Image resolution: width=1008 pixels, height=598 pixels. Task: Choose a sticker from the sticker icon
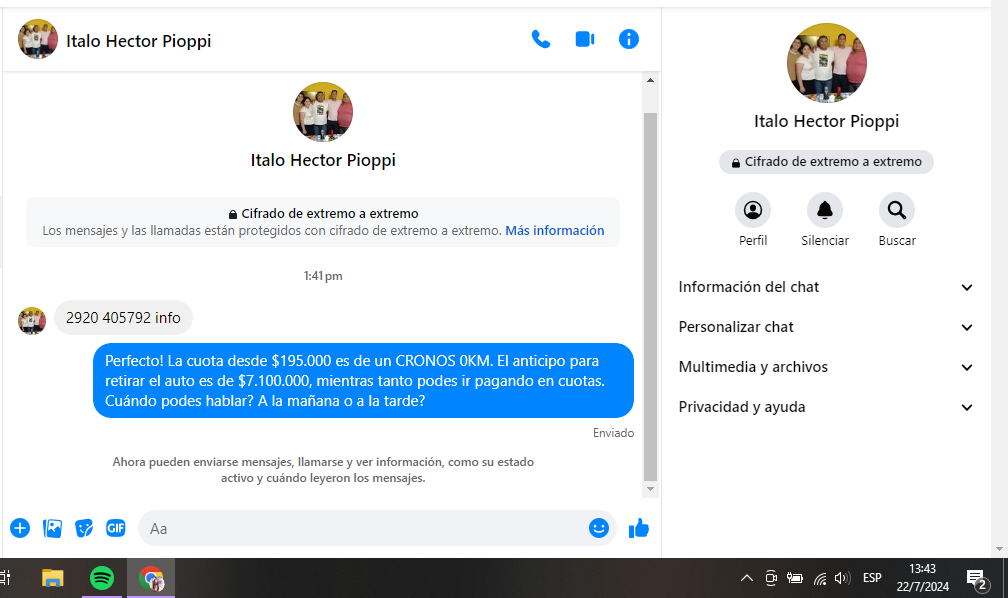[x=85, y=528]
